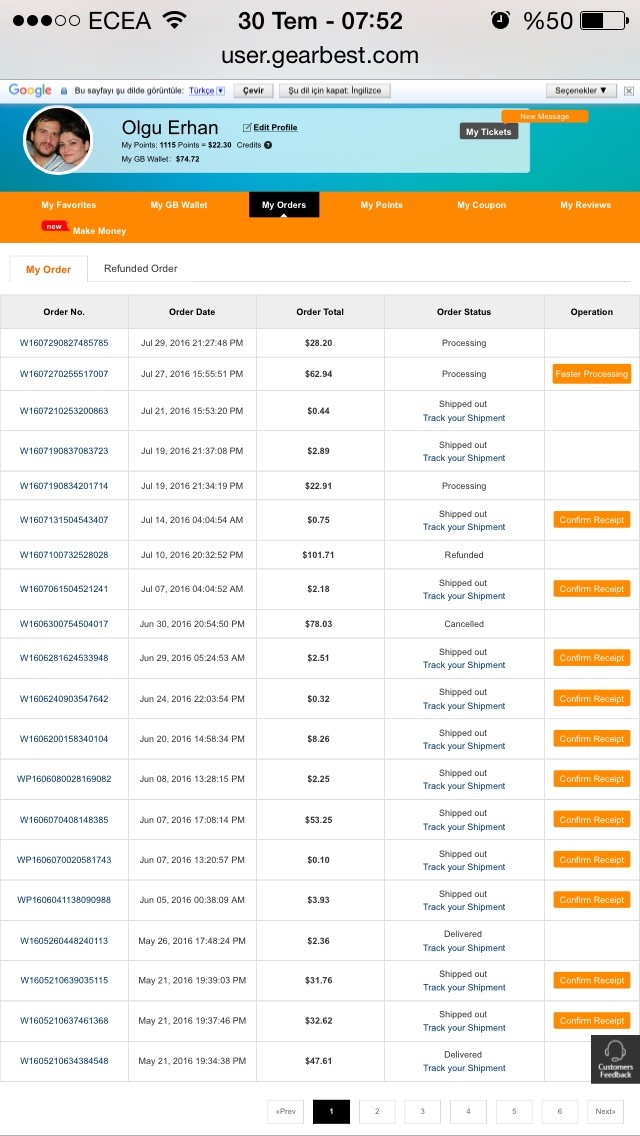
Task: Open My Coupon menu item
Action: click(x=481, y=205)
